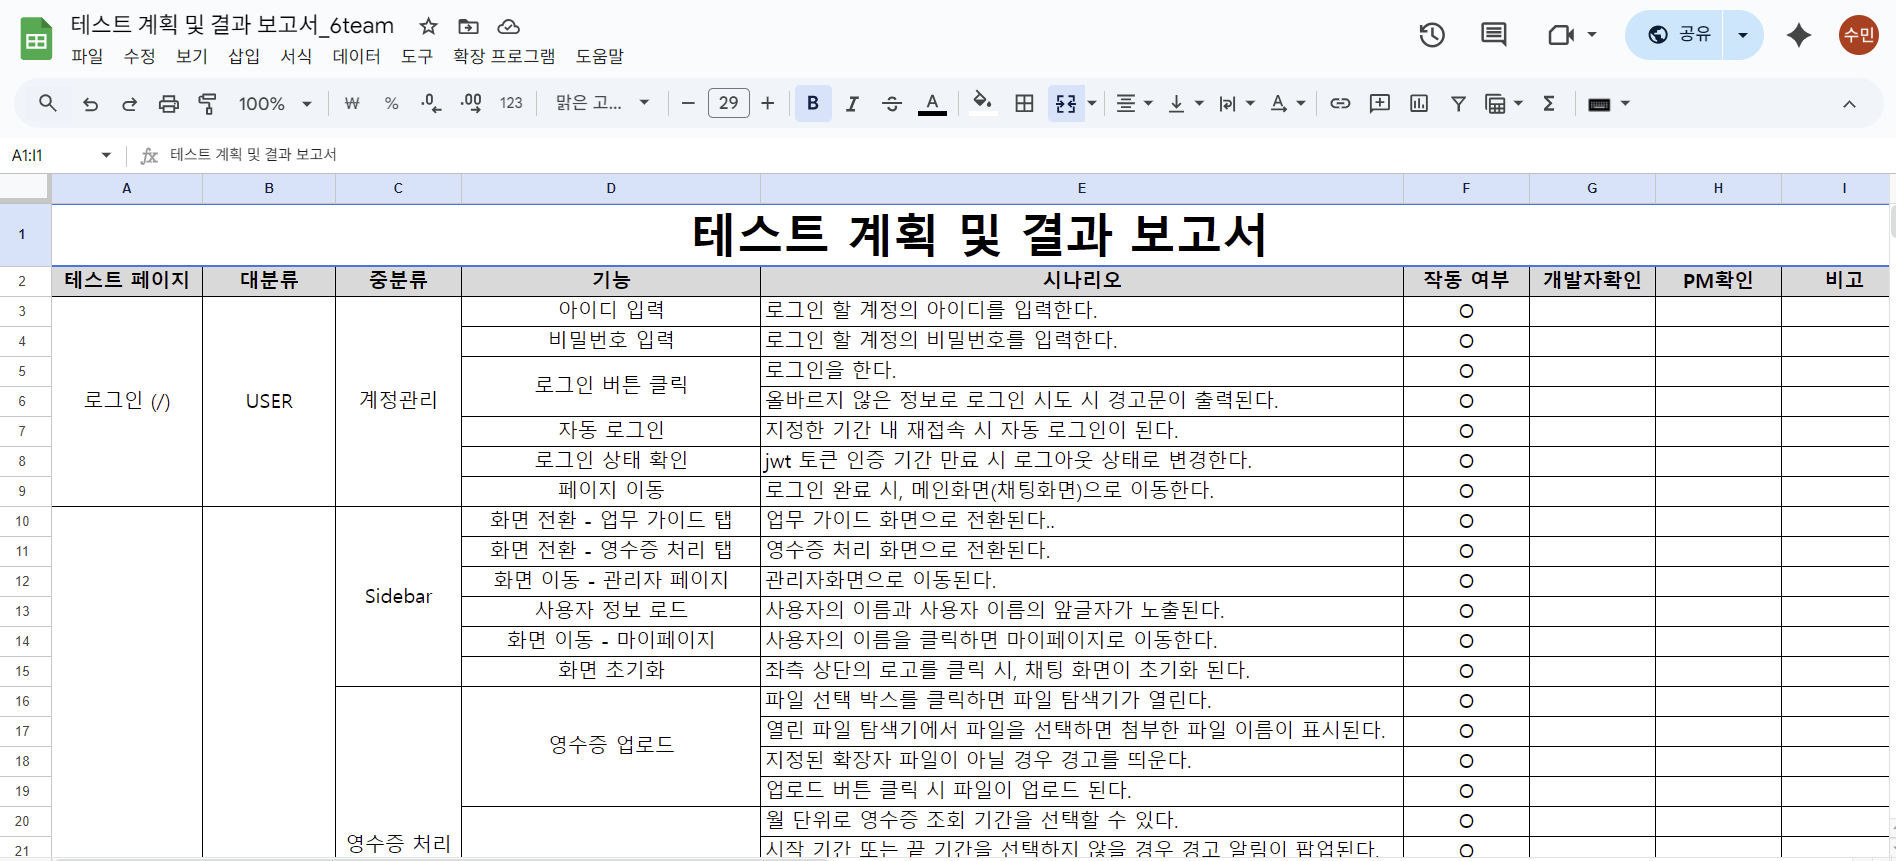The image size is (1896, 861).
Task: Decrease decimal places
Action: pyautogui.click(x=431, y=103)
